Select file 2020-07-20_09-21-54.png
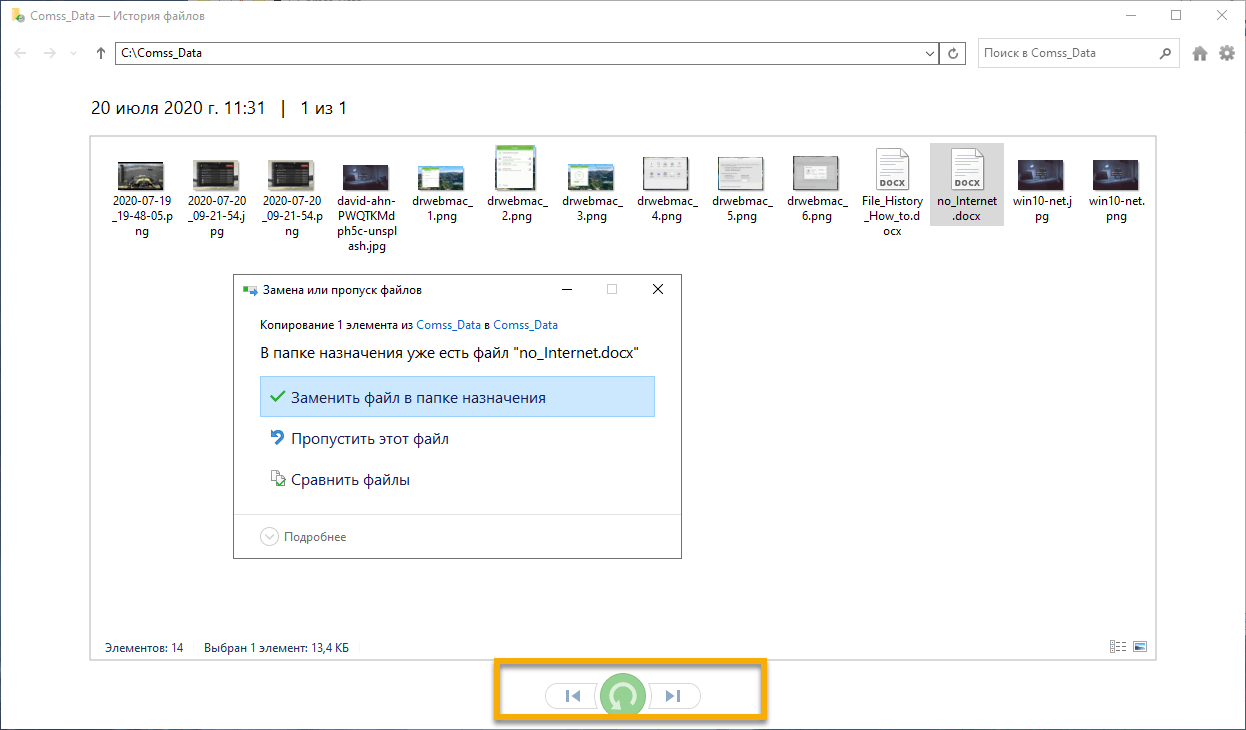 [x=291, y=193]
